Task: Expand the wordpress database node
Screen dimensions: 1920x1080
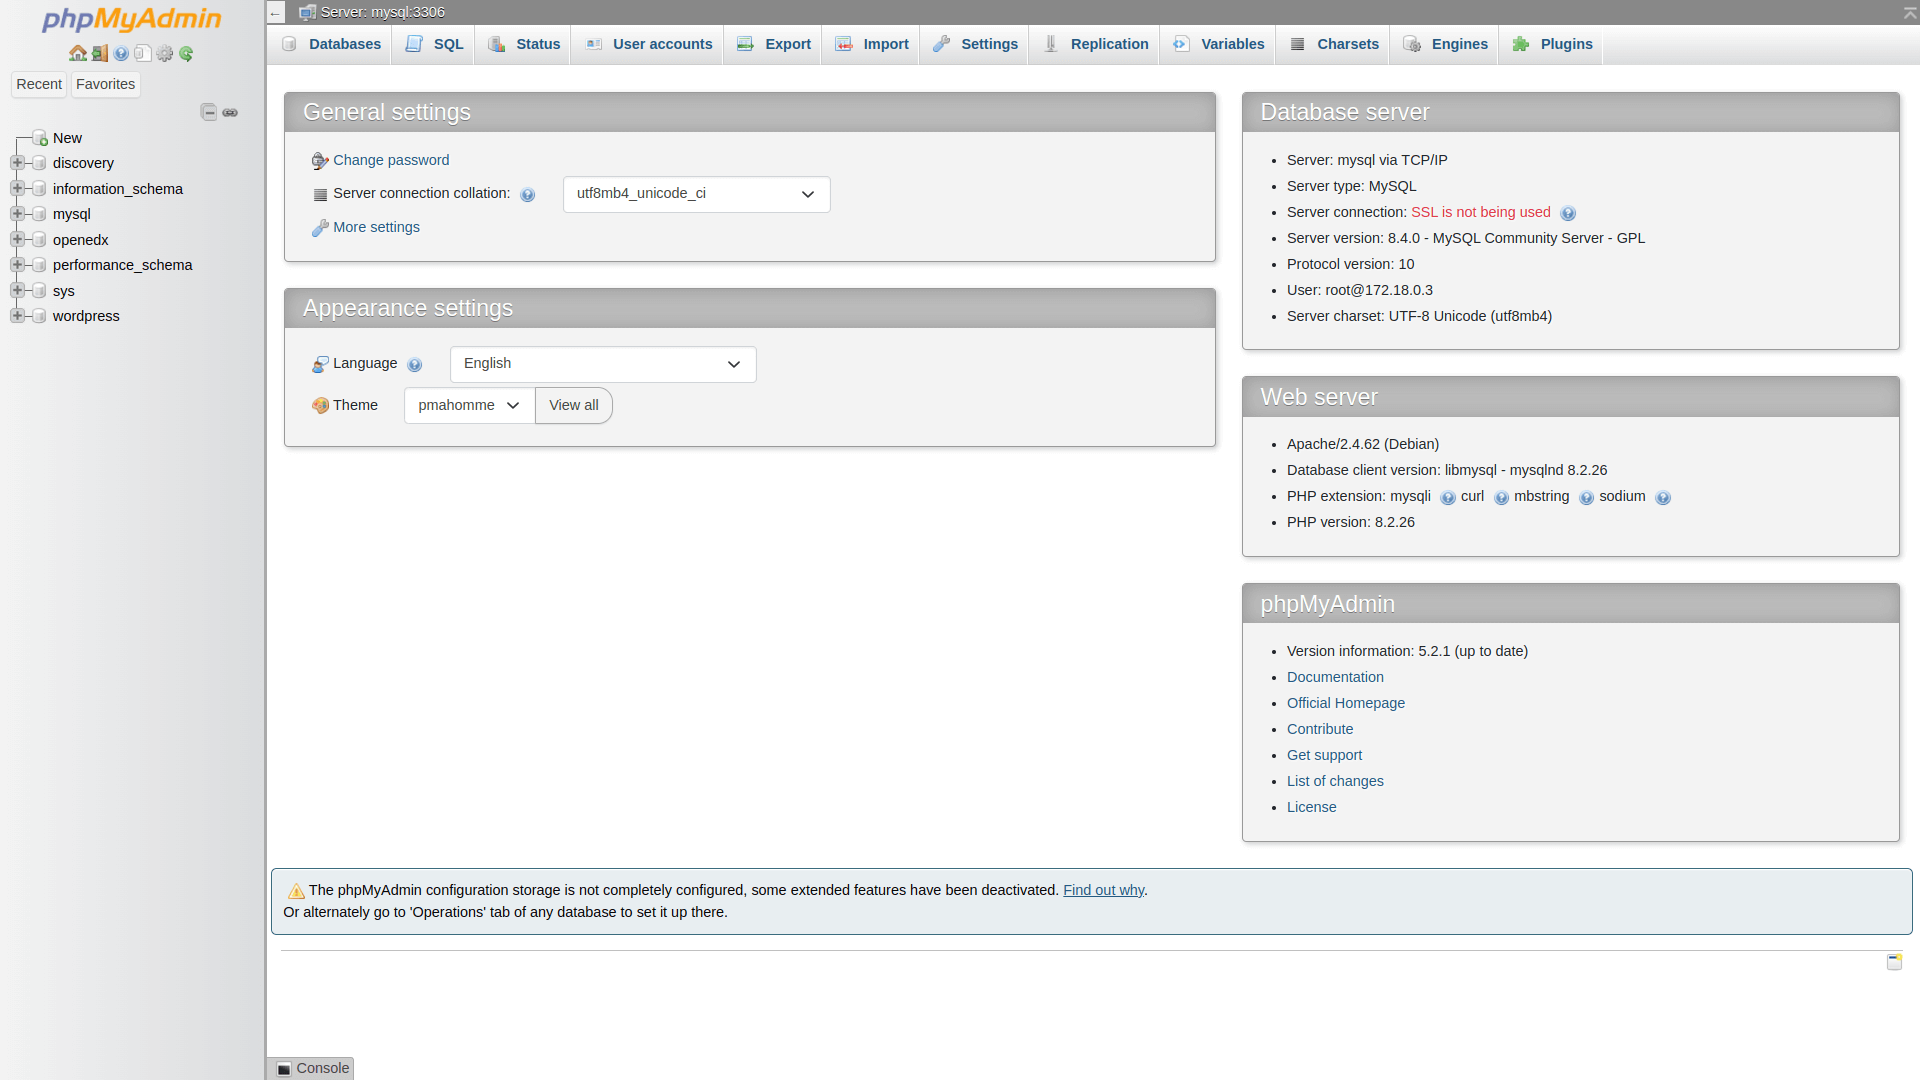Action: (x=17, y=315)
